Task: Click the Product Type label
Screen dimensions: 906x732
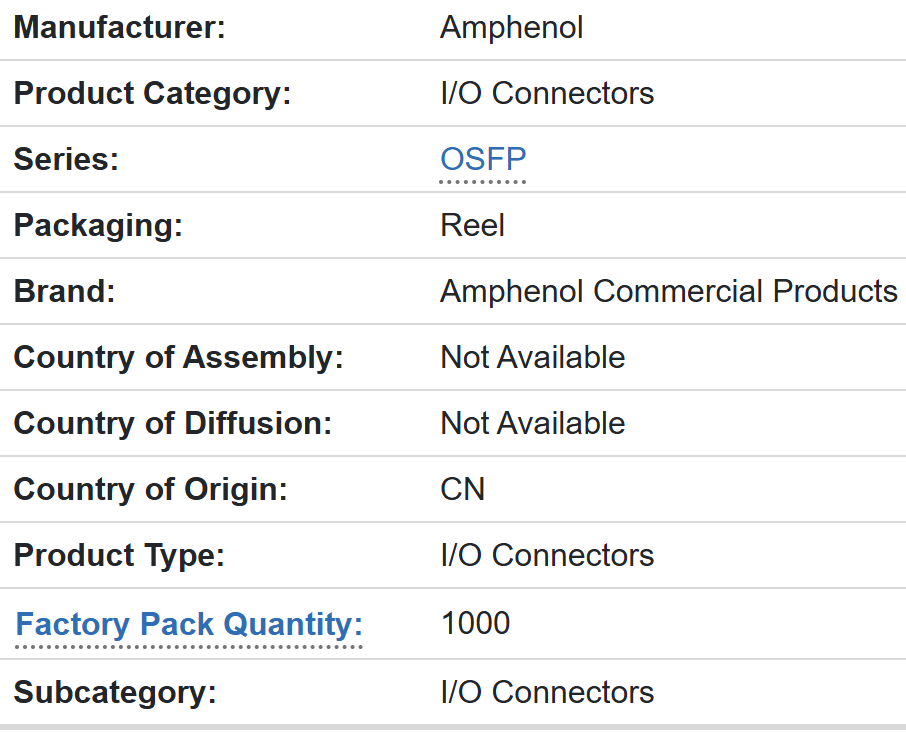Action: [119, 556]
